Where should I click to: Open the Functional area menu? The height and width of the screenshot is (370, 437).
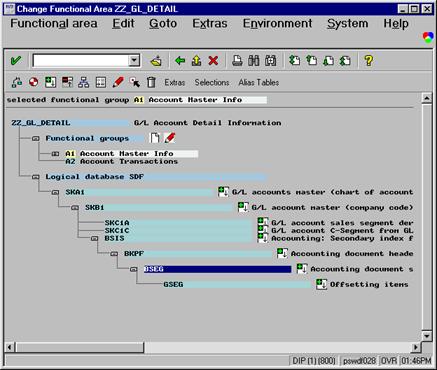click(x=54, y=24)
